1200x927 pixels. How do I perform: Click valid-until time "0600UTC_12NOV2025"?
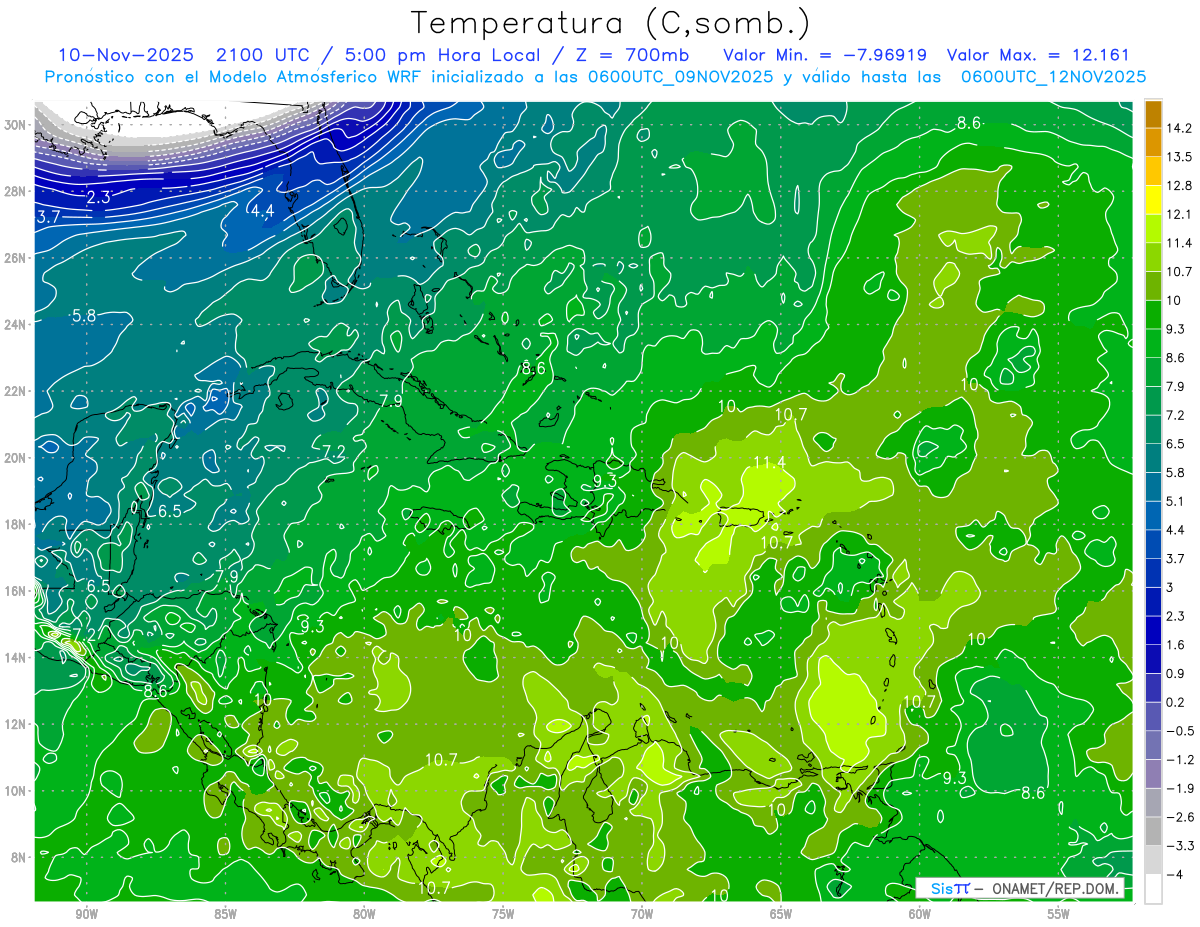1053,77
